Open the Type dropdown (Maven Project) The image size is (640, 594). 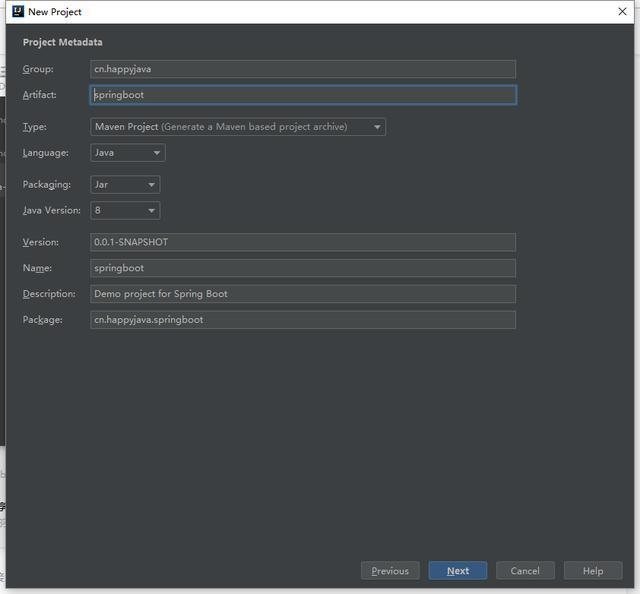[x=238, y=127]
